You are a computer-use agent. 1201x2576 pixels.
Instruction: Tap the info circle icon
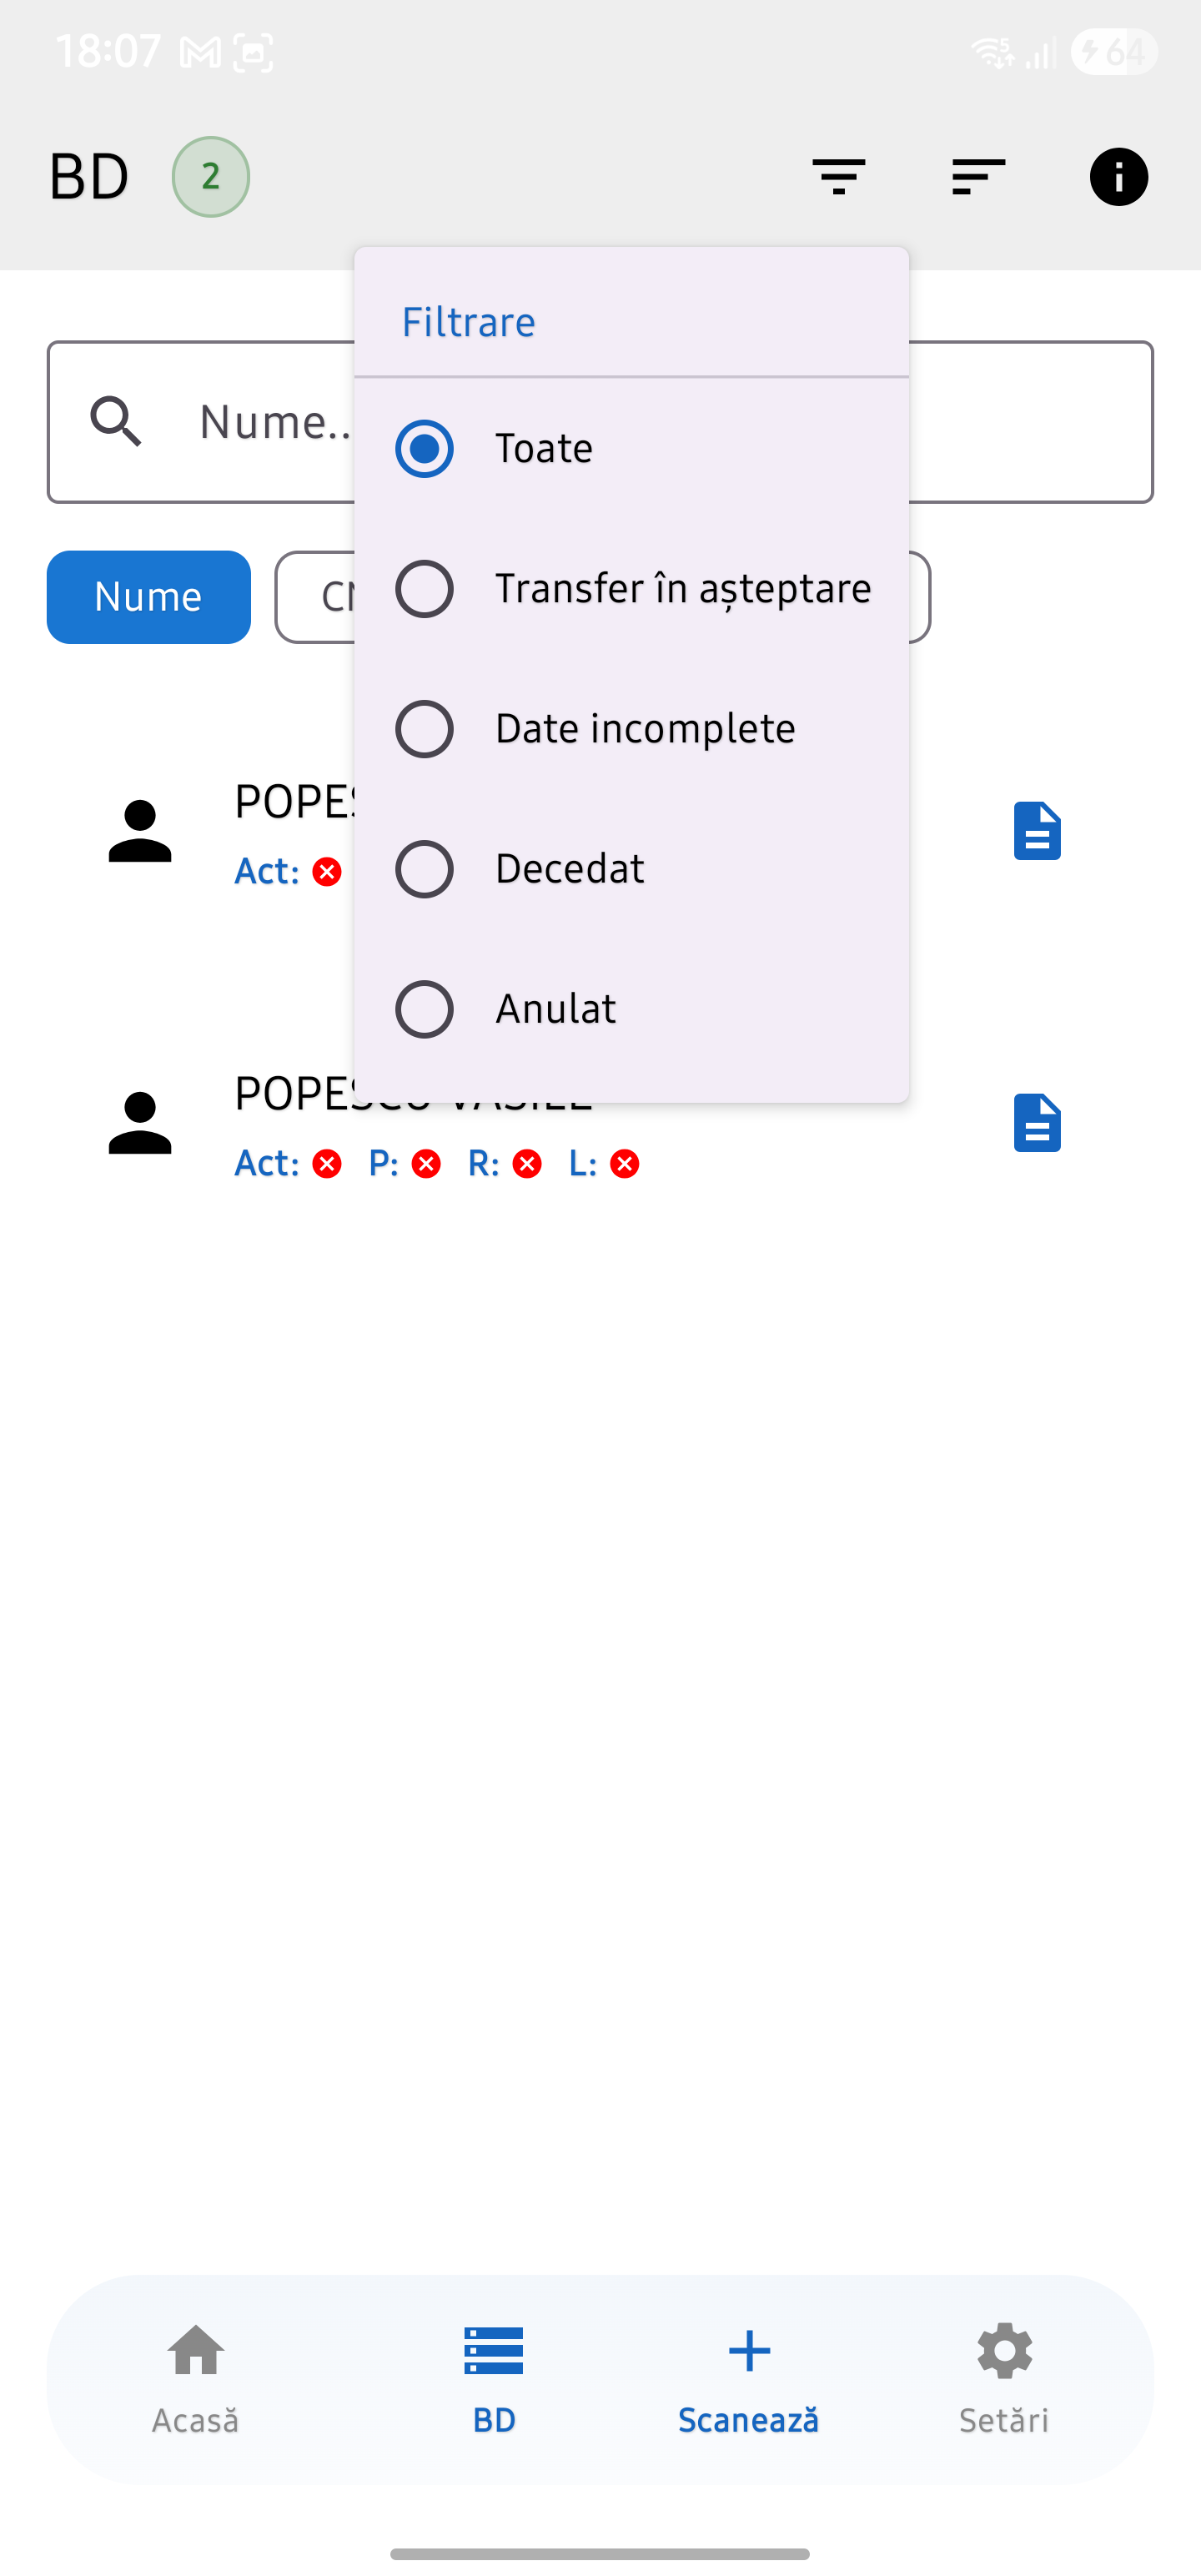(x=1118, y=177)
